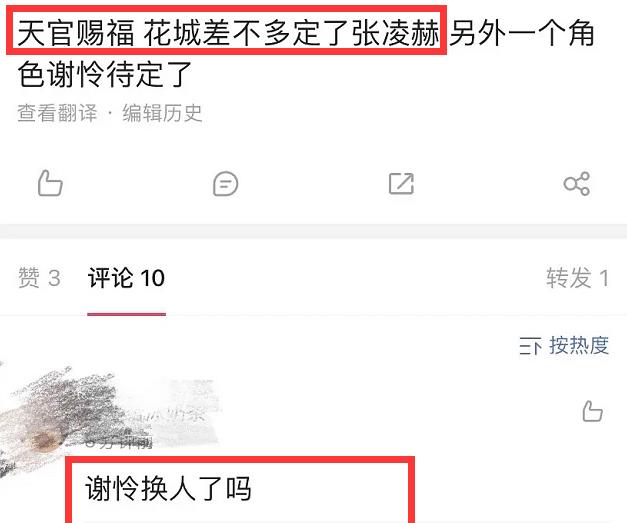This screenshot has width=627, height=523.
Task: Tap the repost icon with arrow square
Action: 401,184
